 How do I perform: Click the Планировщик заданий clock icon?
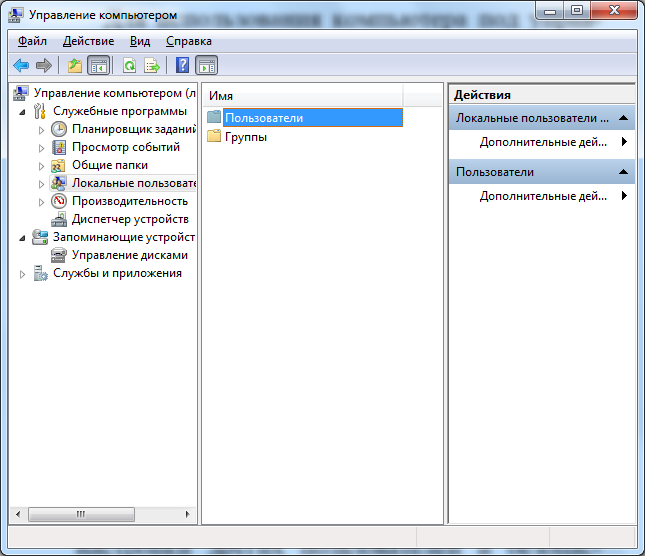pyautogui.click(x=59, y=129)
